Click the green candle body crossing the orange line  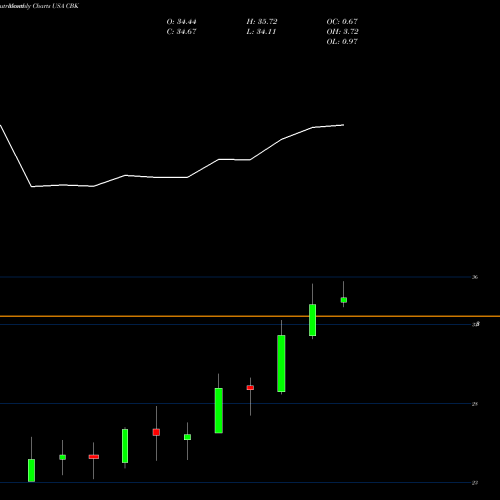coord(312,320)
